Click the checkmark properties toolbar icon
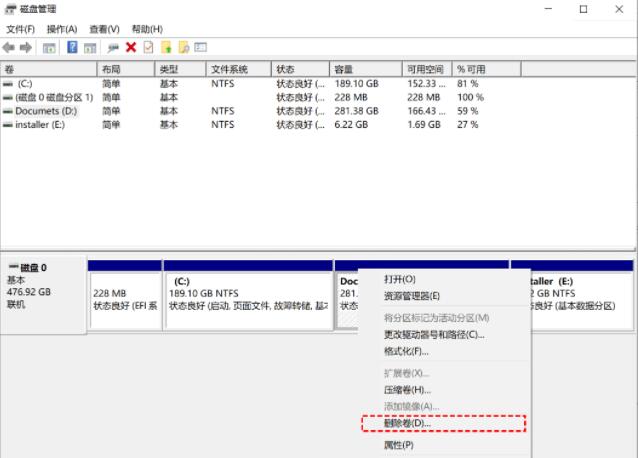The width and height of the screenshot is (638, 458). coord(148,47)
